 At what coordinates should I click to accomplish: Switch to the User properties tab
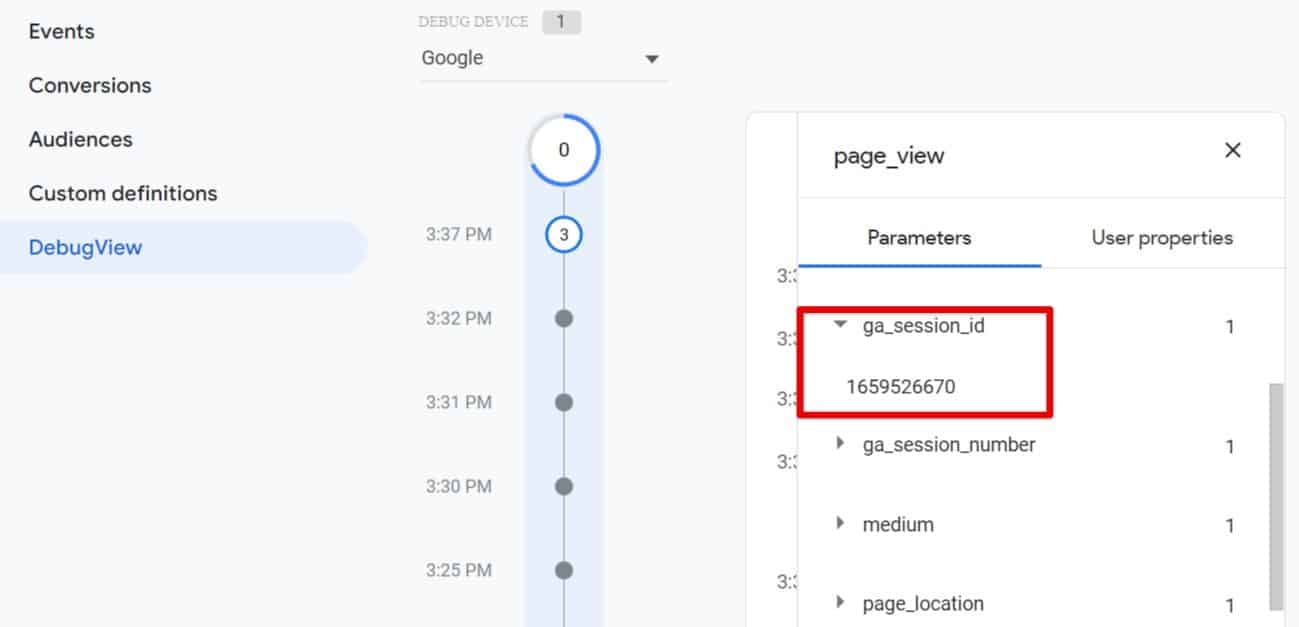(x=1163, y=238)
